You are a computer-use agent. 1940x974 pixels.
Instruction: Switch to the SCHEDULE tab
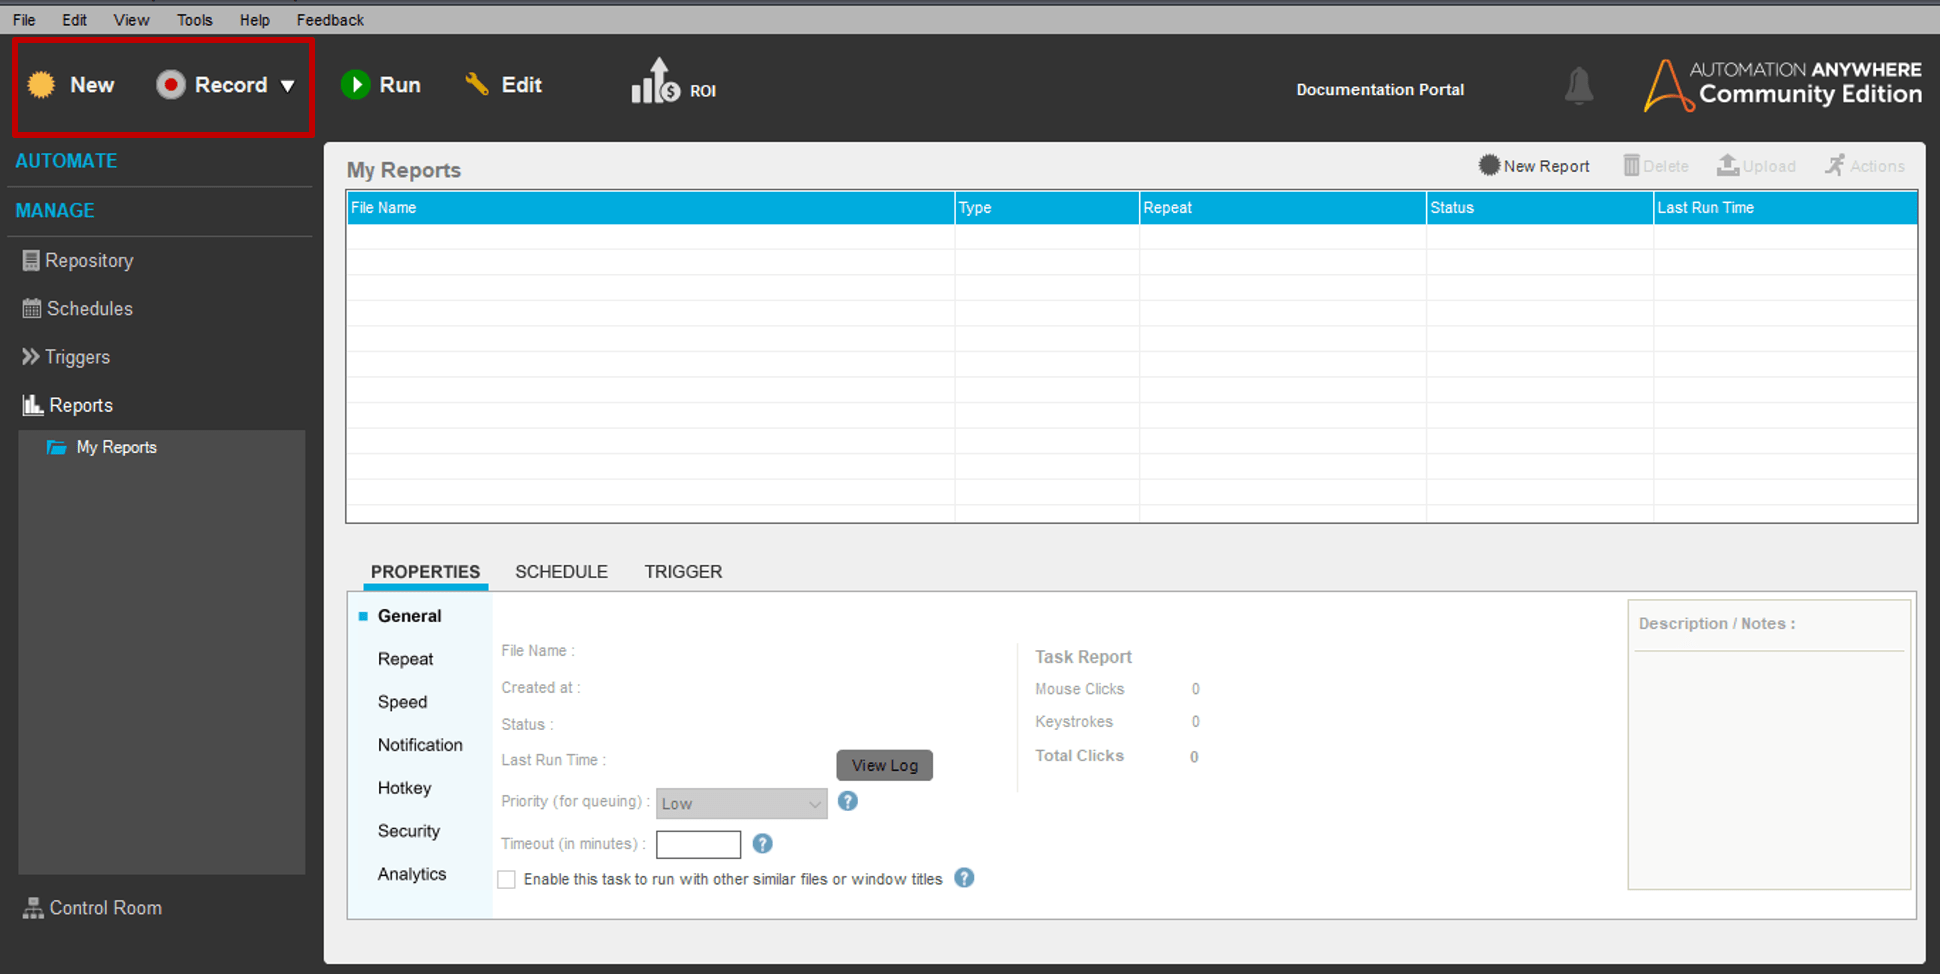pyautogui.click(x=561, y=571)
